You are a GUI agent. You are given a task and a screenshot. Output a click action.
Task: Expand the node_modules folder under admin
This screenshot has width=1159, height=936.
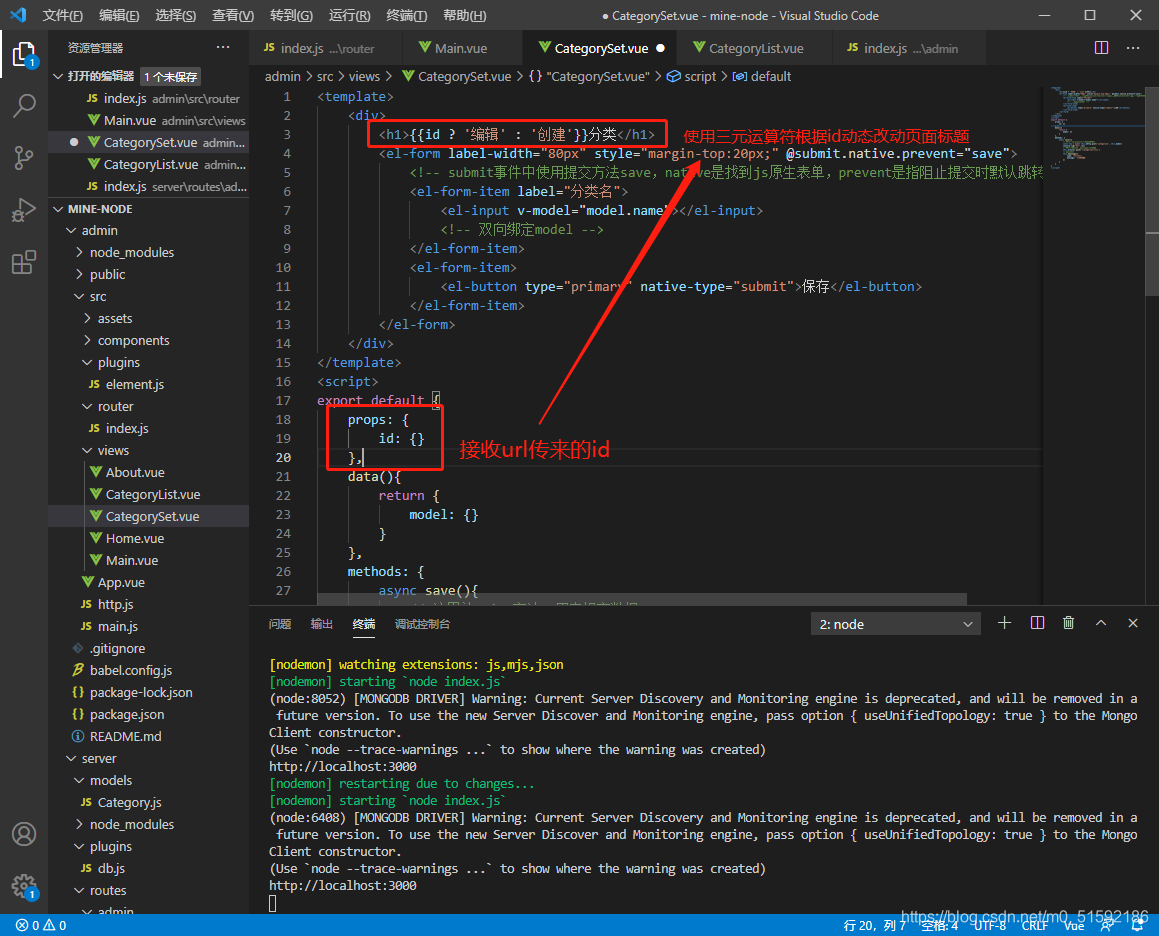pyautogui.click(x=131, y=252)
